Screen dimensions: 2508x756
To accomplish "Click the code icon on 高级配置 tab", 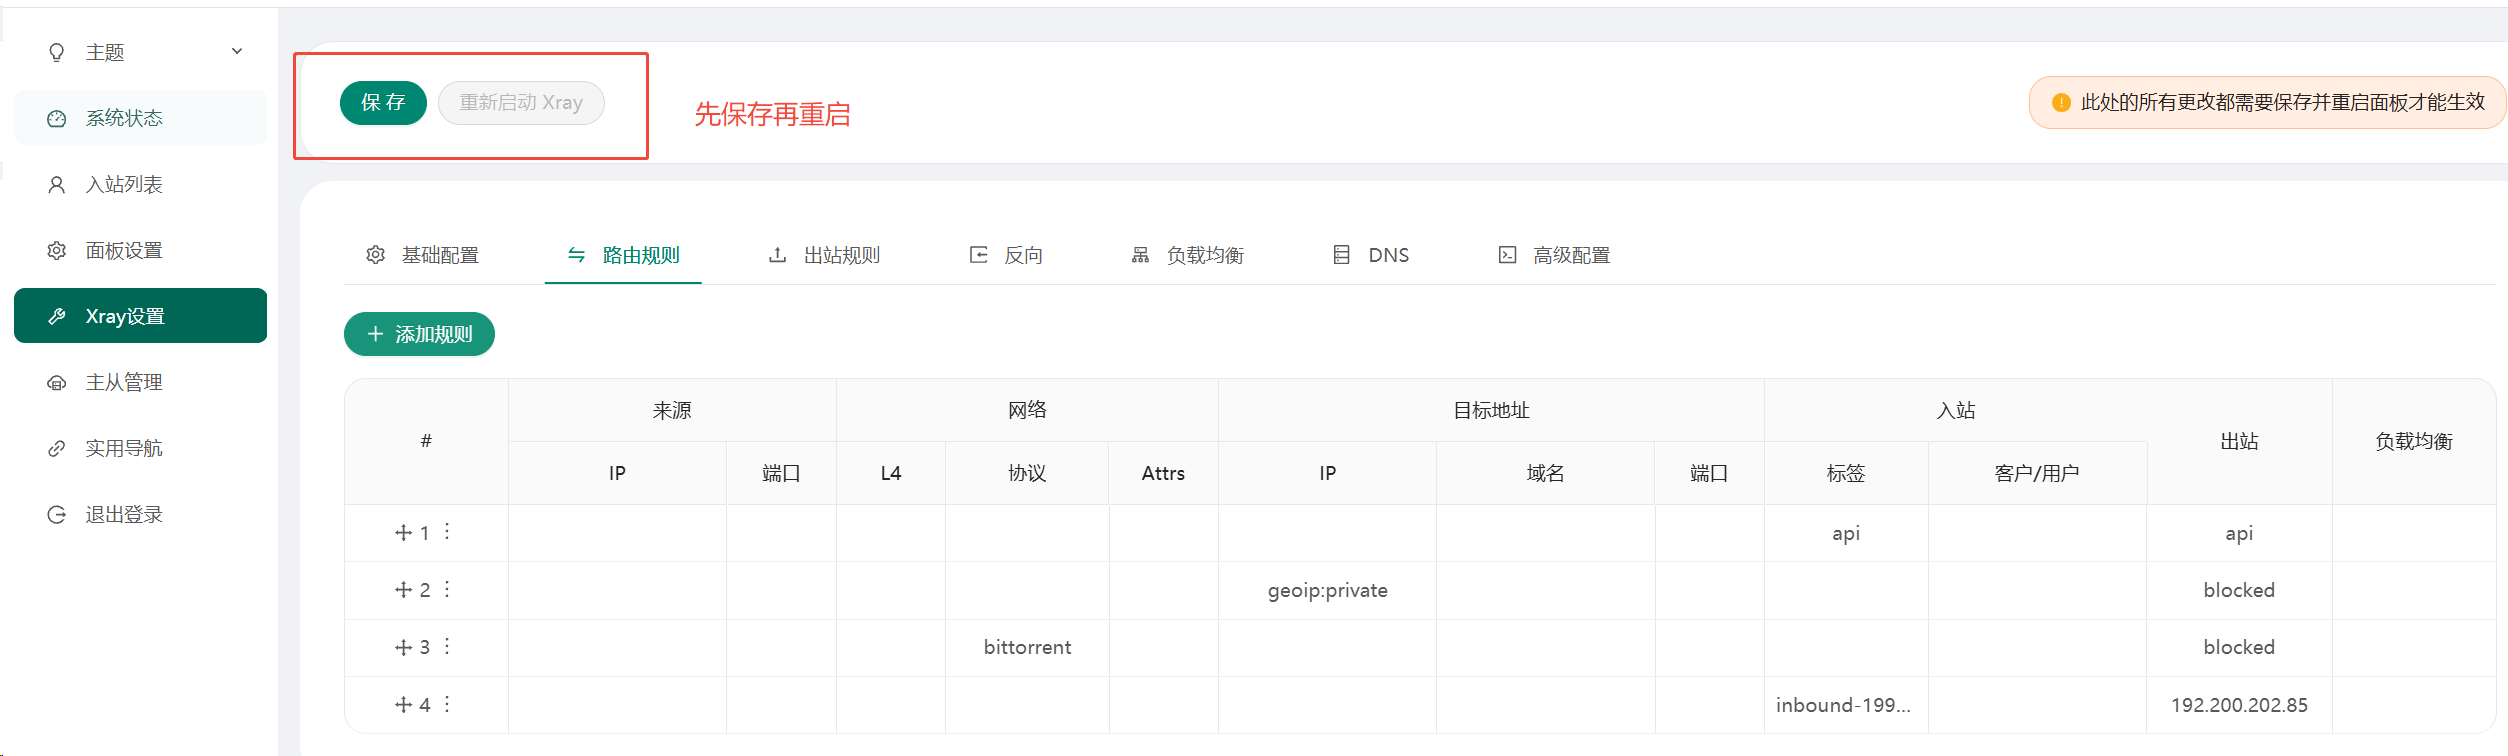I will pyautogui.click(x=1507, y=255).
